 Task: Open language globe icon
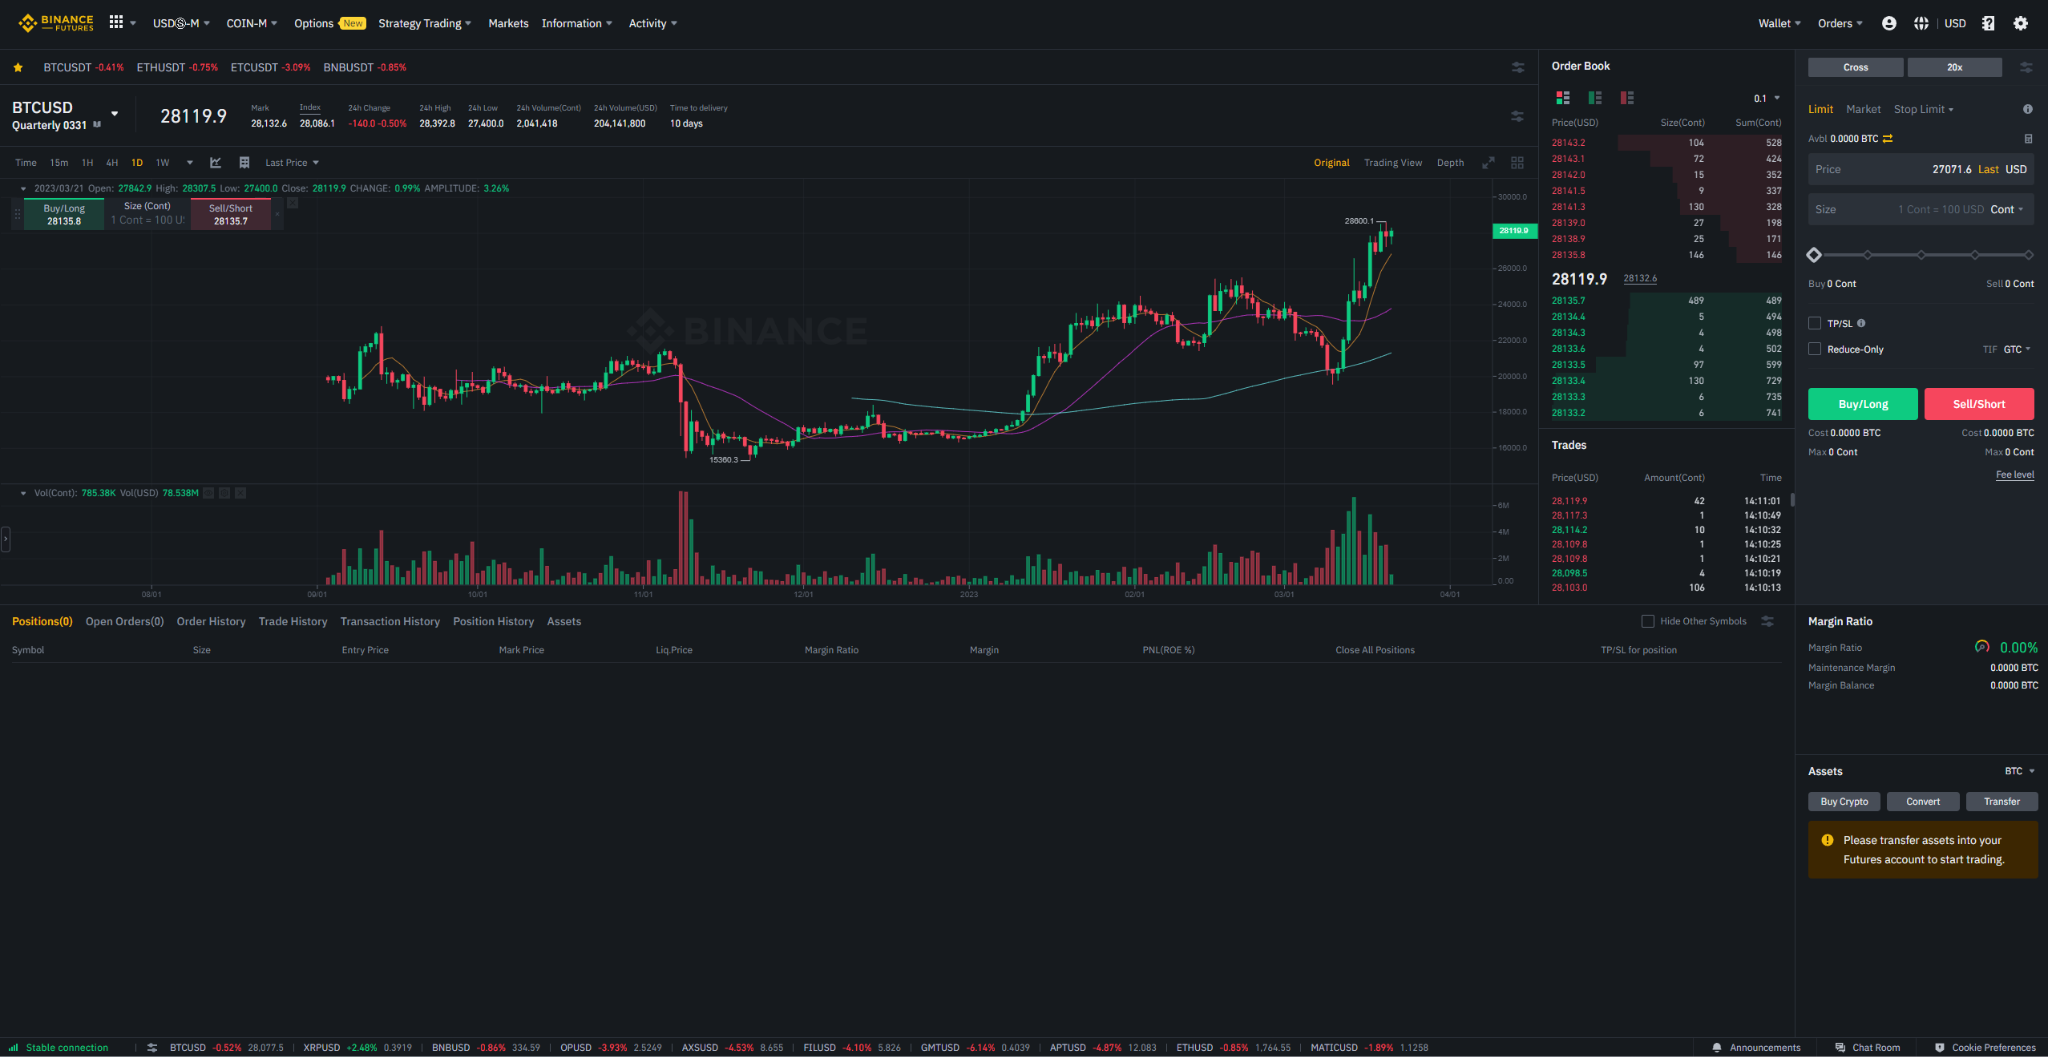(x=1921, y=23)
